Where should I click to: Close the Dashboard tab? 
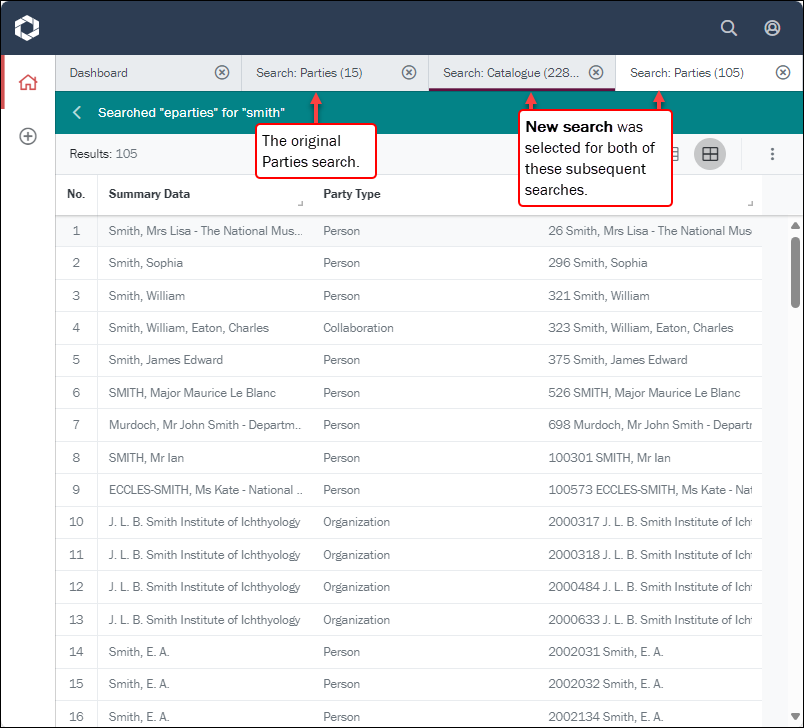222,73
